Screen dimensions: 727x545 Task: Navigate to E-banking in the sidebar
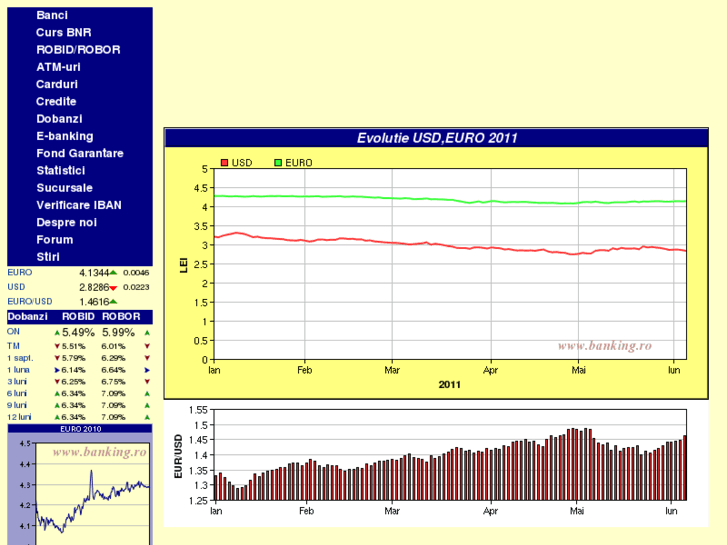pos(64,136)
